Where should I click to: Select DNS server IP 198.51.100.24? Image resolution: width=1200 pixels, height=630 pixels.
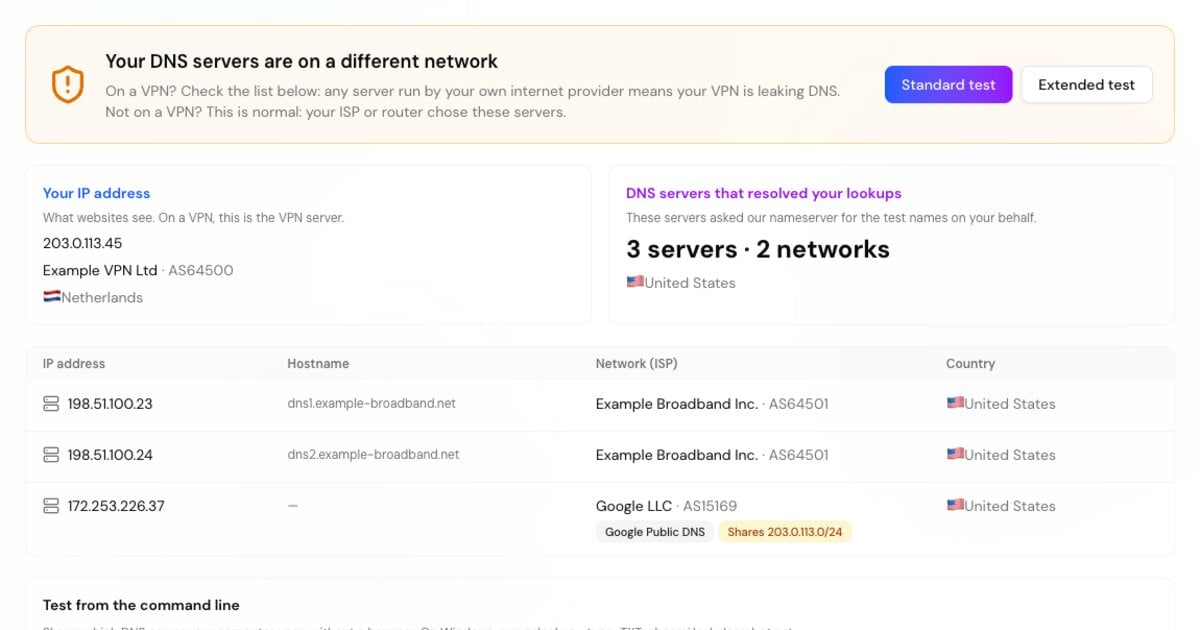110,455
